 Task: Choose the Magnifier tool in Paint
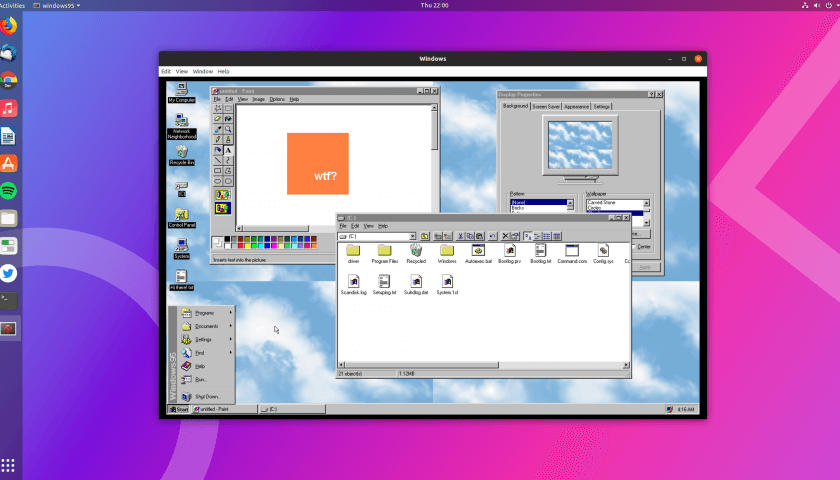[x=228, y=129]
